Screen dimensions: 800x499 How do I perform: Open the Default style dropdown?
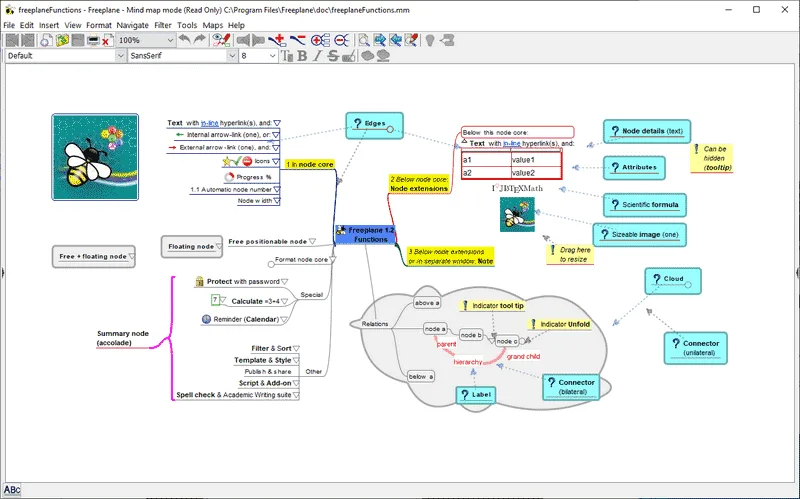120,56
